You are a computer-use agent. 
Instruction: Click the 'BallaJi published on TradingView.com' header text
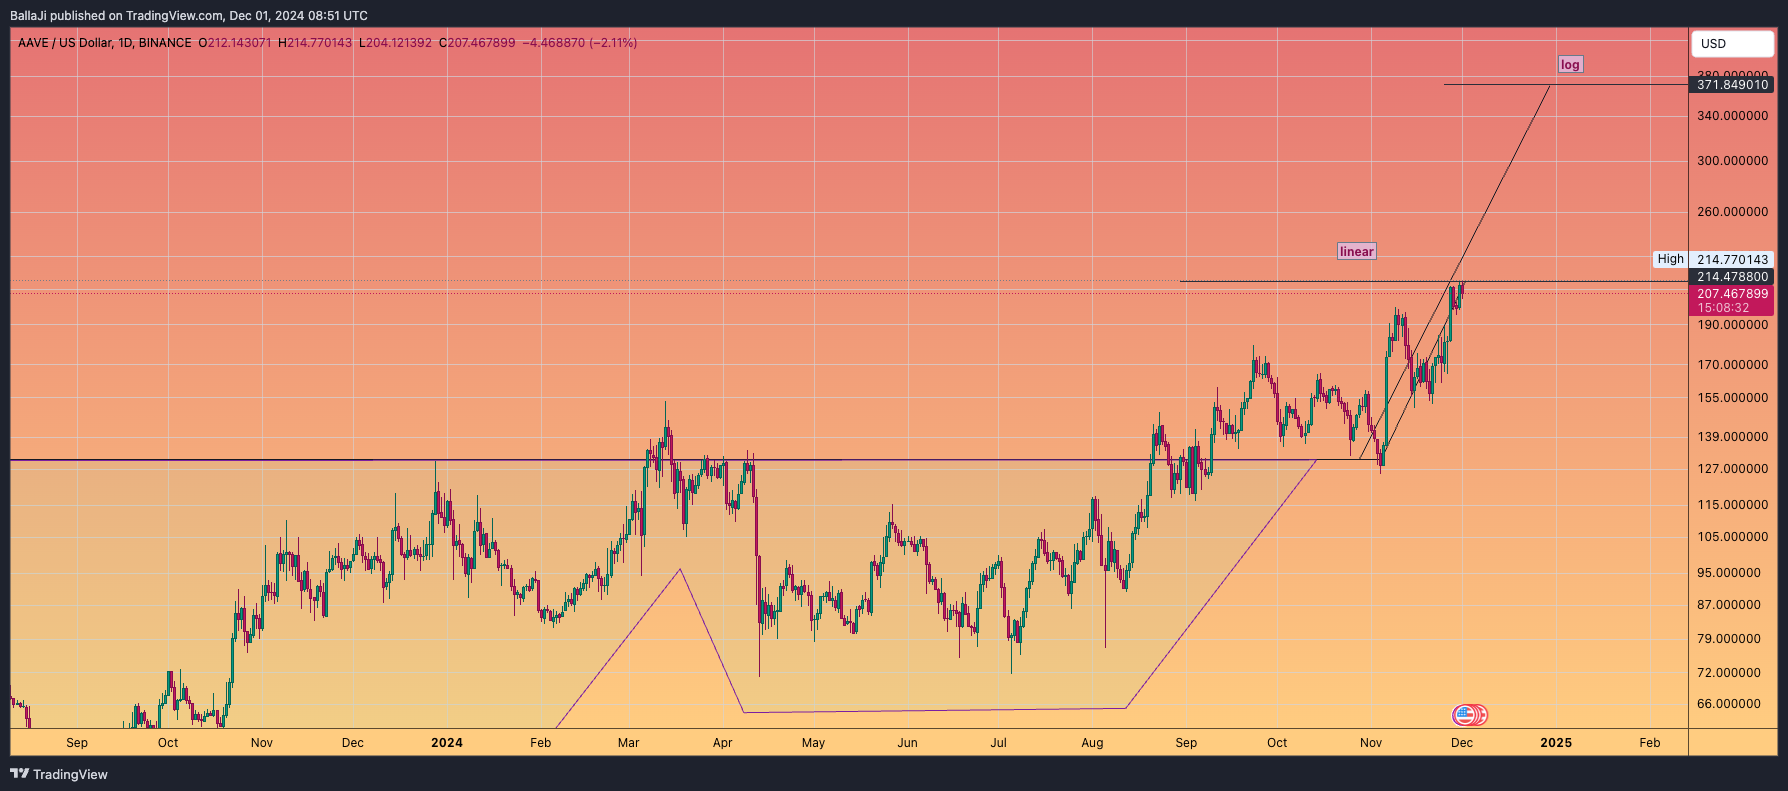117,16
